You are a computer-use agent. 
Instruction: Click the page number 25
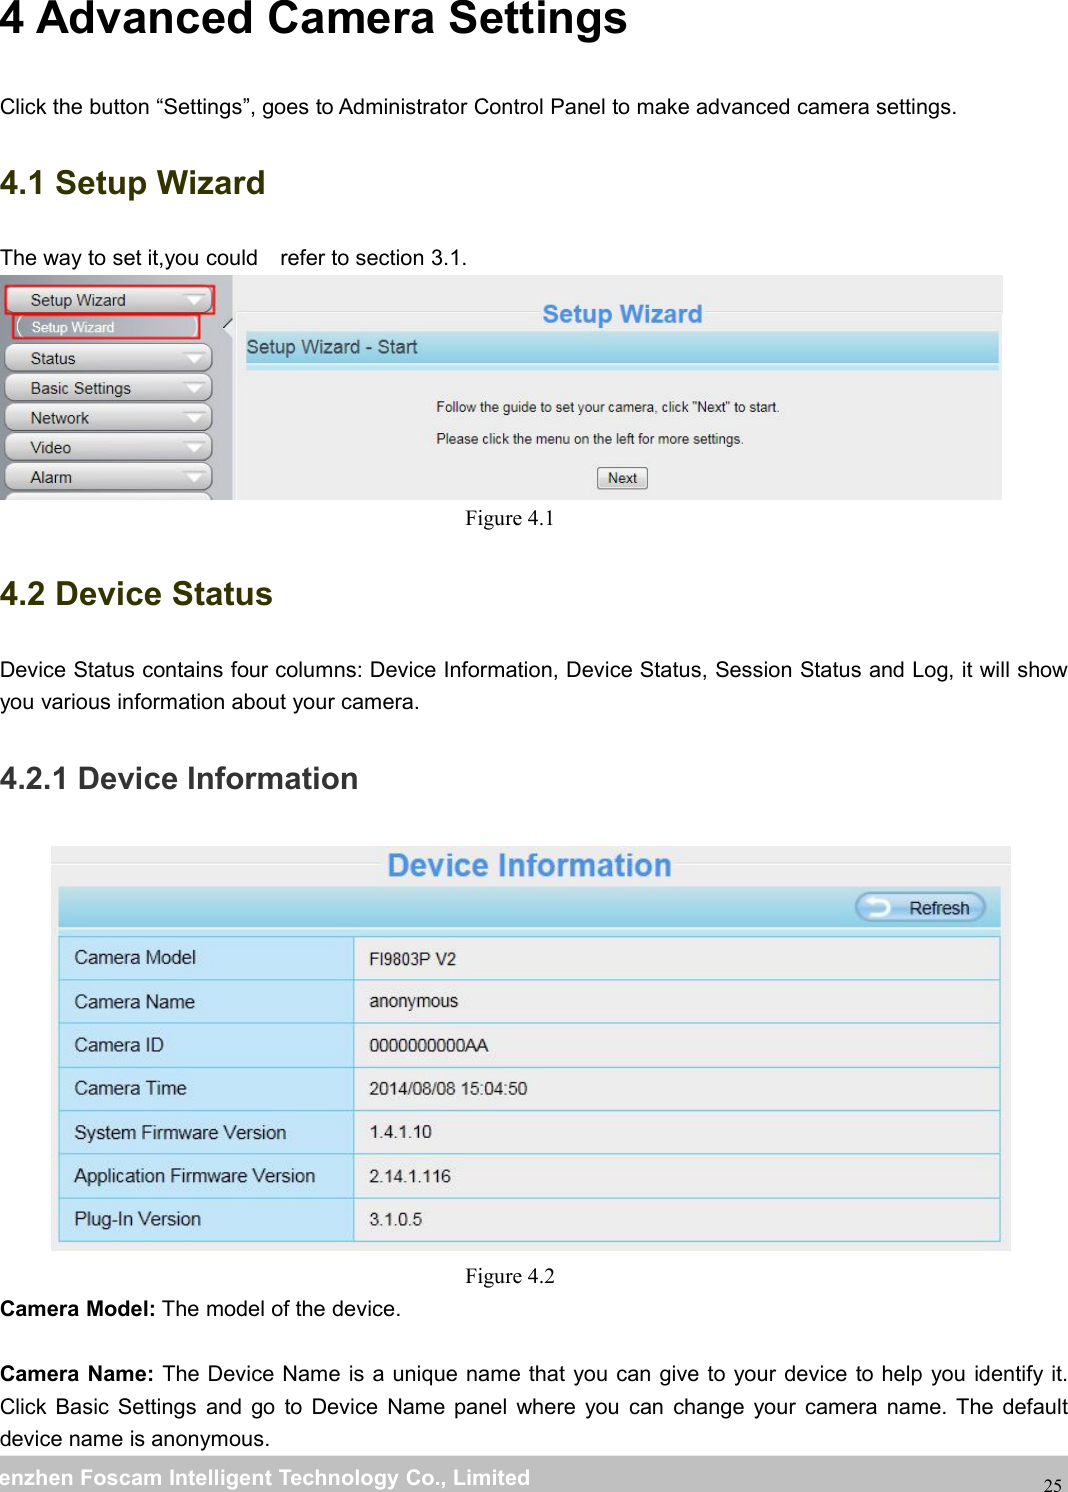(1052, 1485)
